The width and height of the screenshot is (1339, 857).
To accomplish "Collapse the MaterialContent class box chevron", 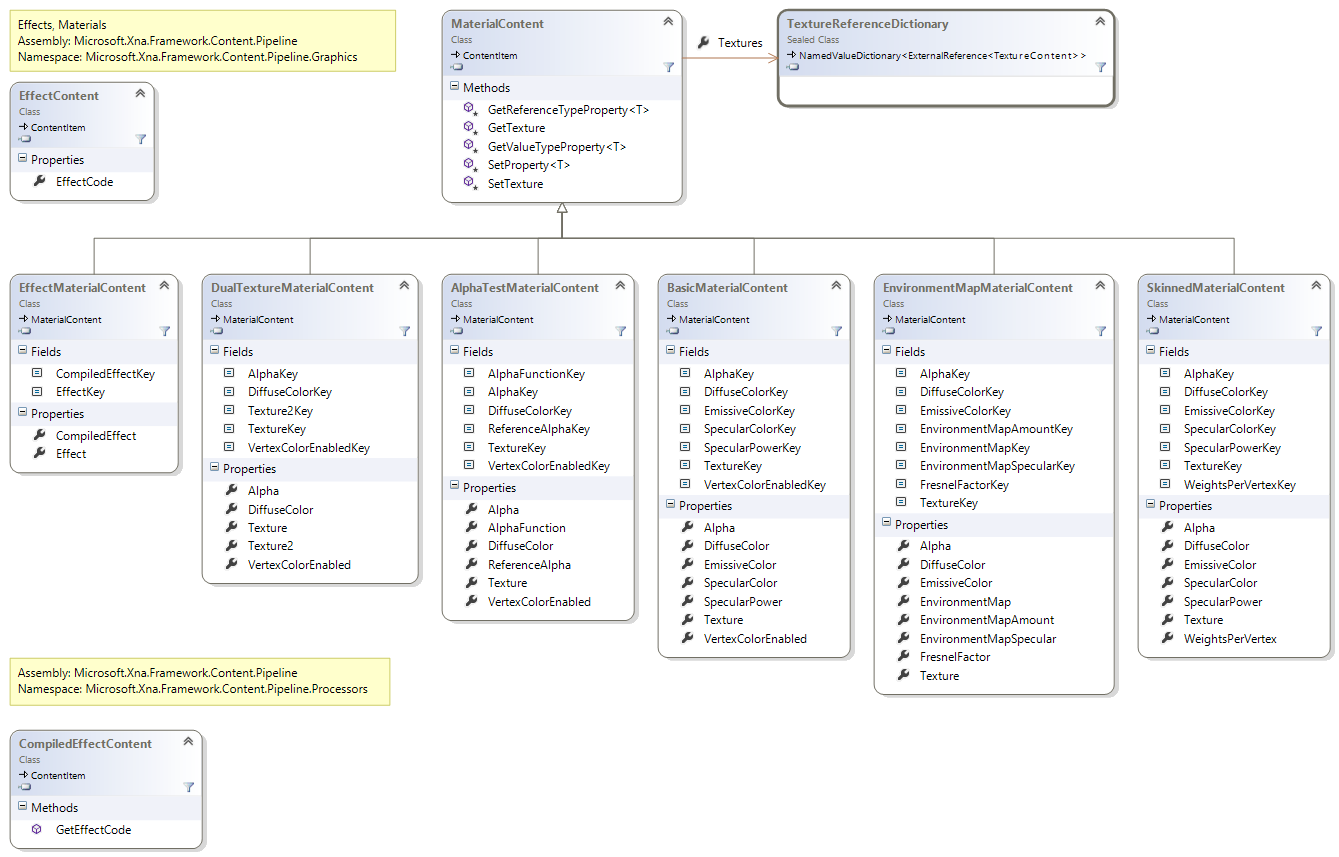I will click(x=668, y=21).
